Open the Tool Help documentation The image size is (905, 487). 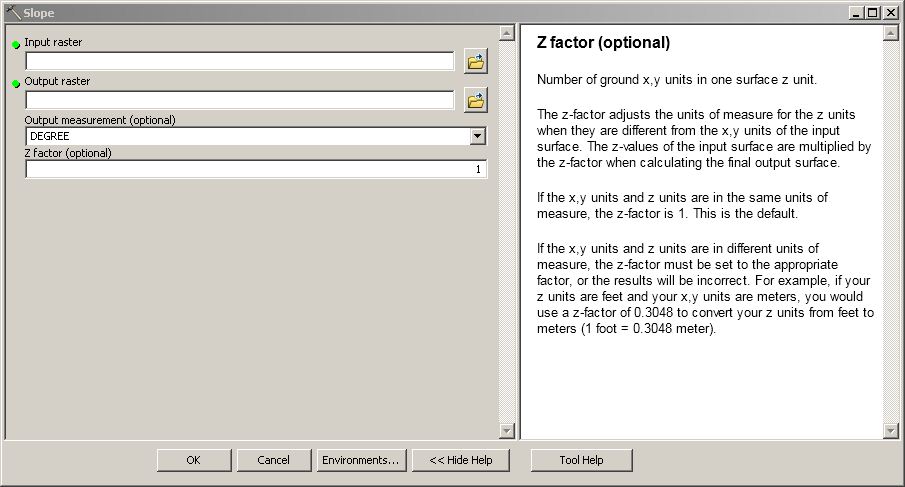[x=581, y=460]
